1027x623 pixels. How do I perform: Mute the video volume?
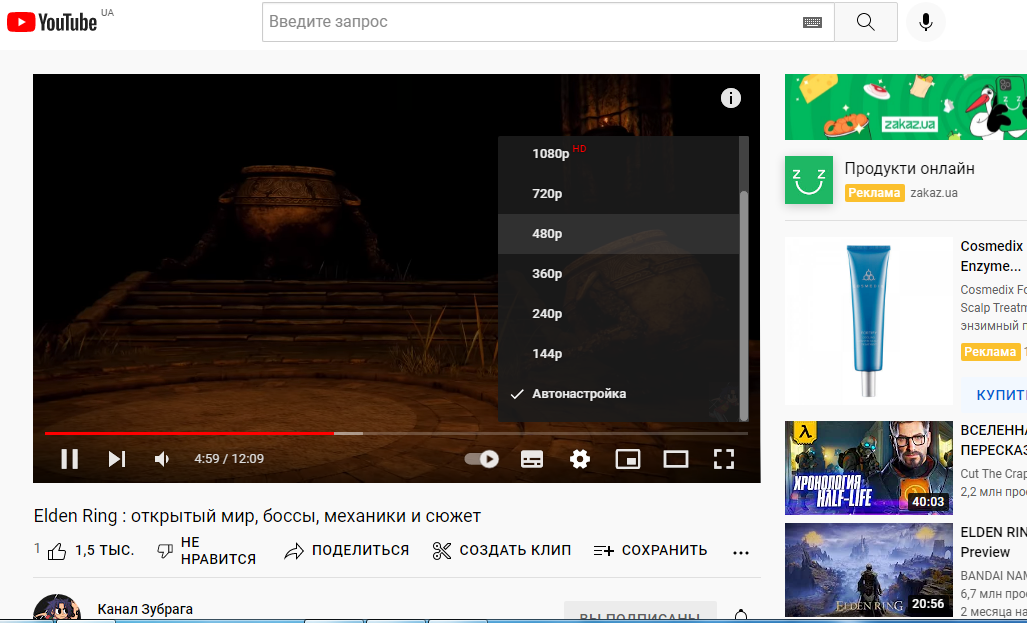tap(162, 459)
